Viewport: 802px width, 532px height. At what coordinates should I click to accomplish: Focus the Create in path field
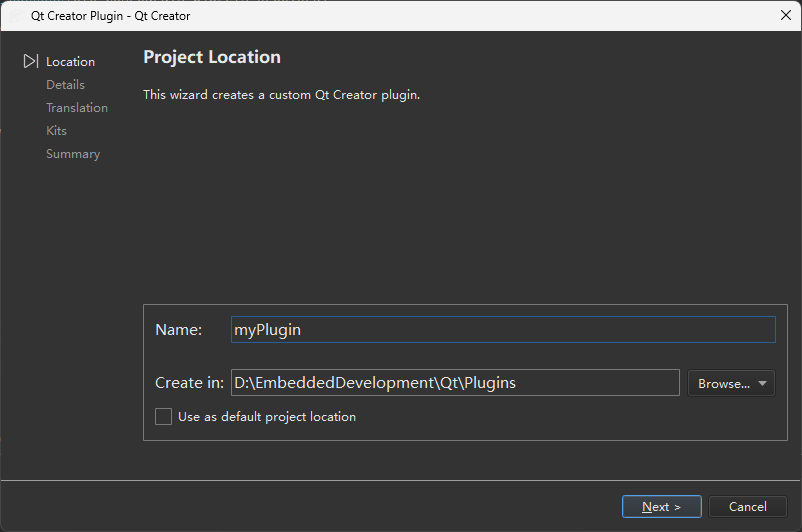pos(455,383)
